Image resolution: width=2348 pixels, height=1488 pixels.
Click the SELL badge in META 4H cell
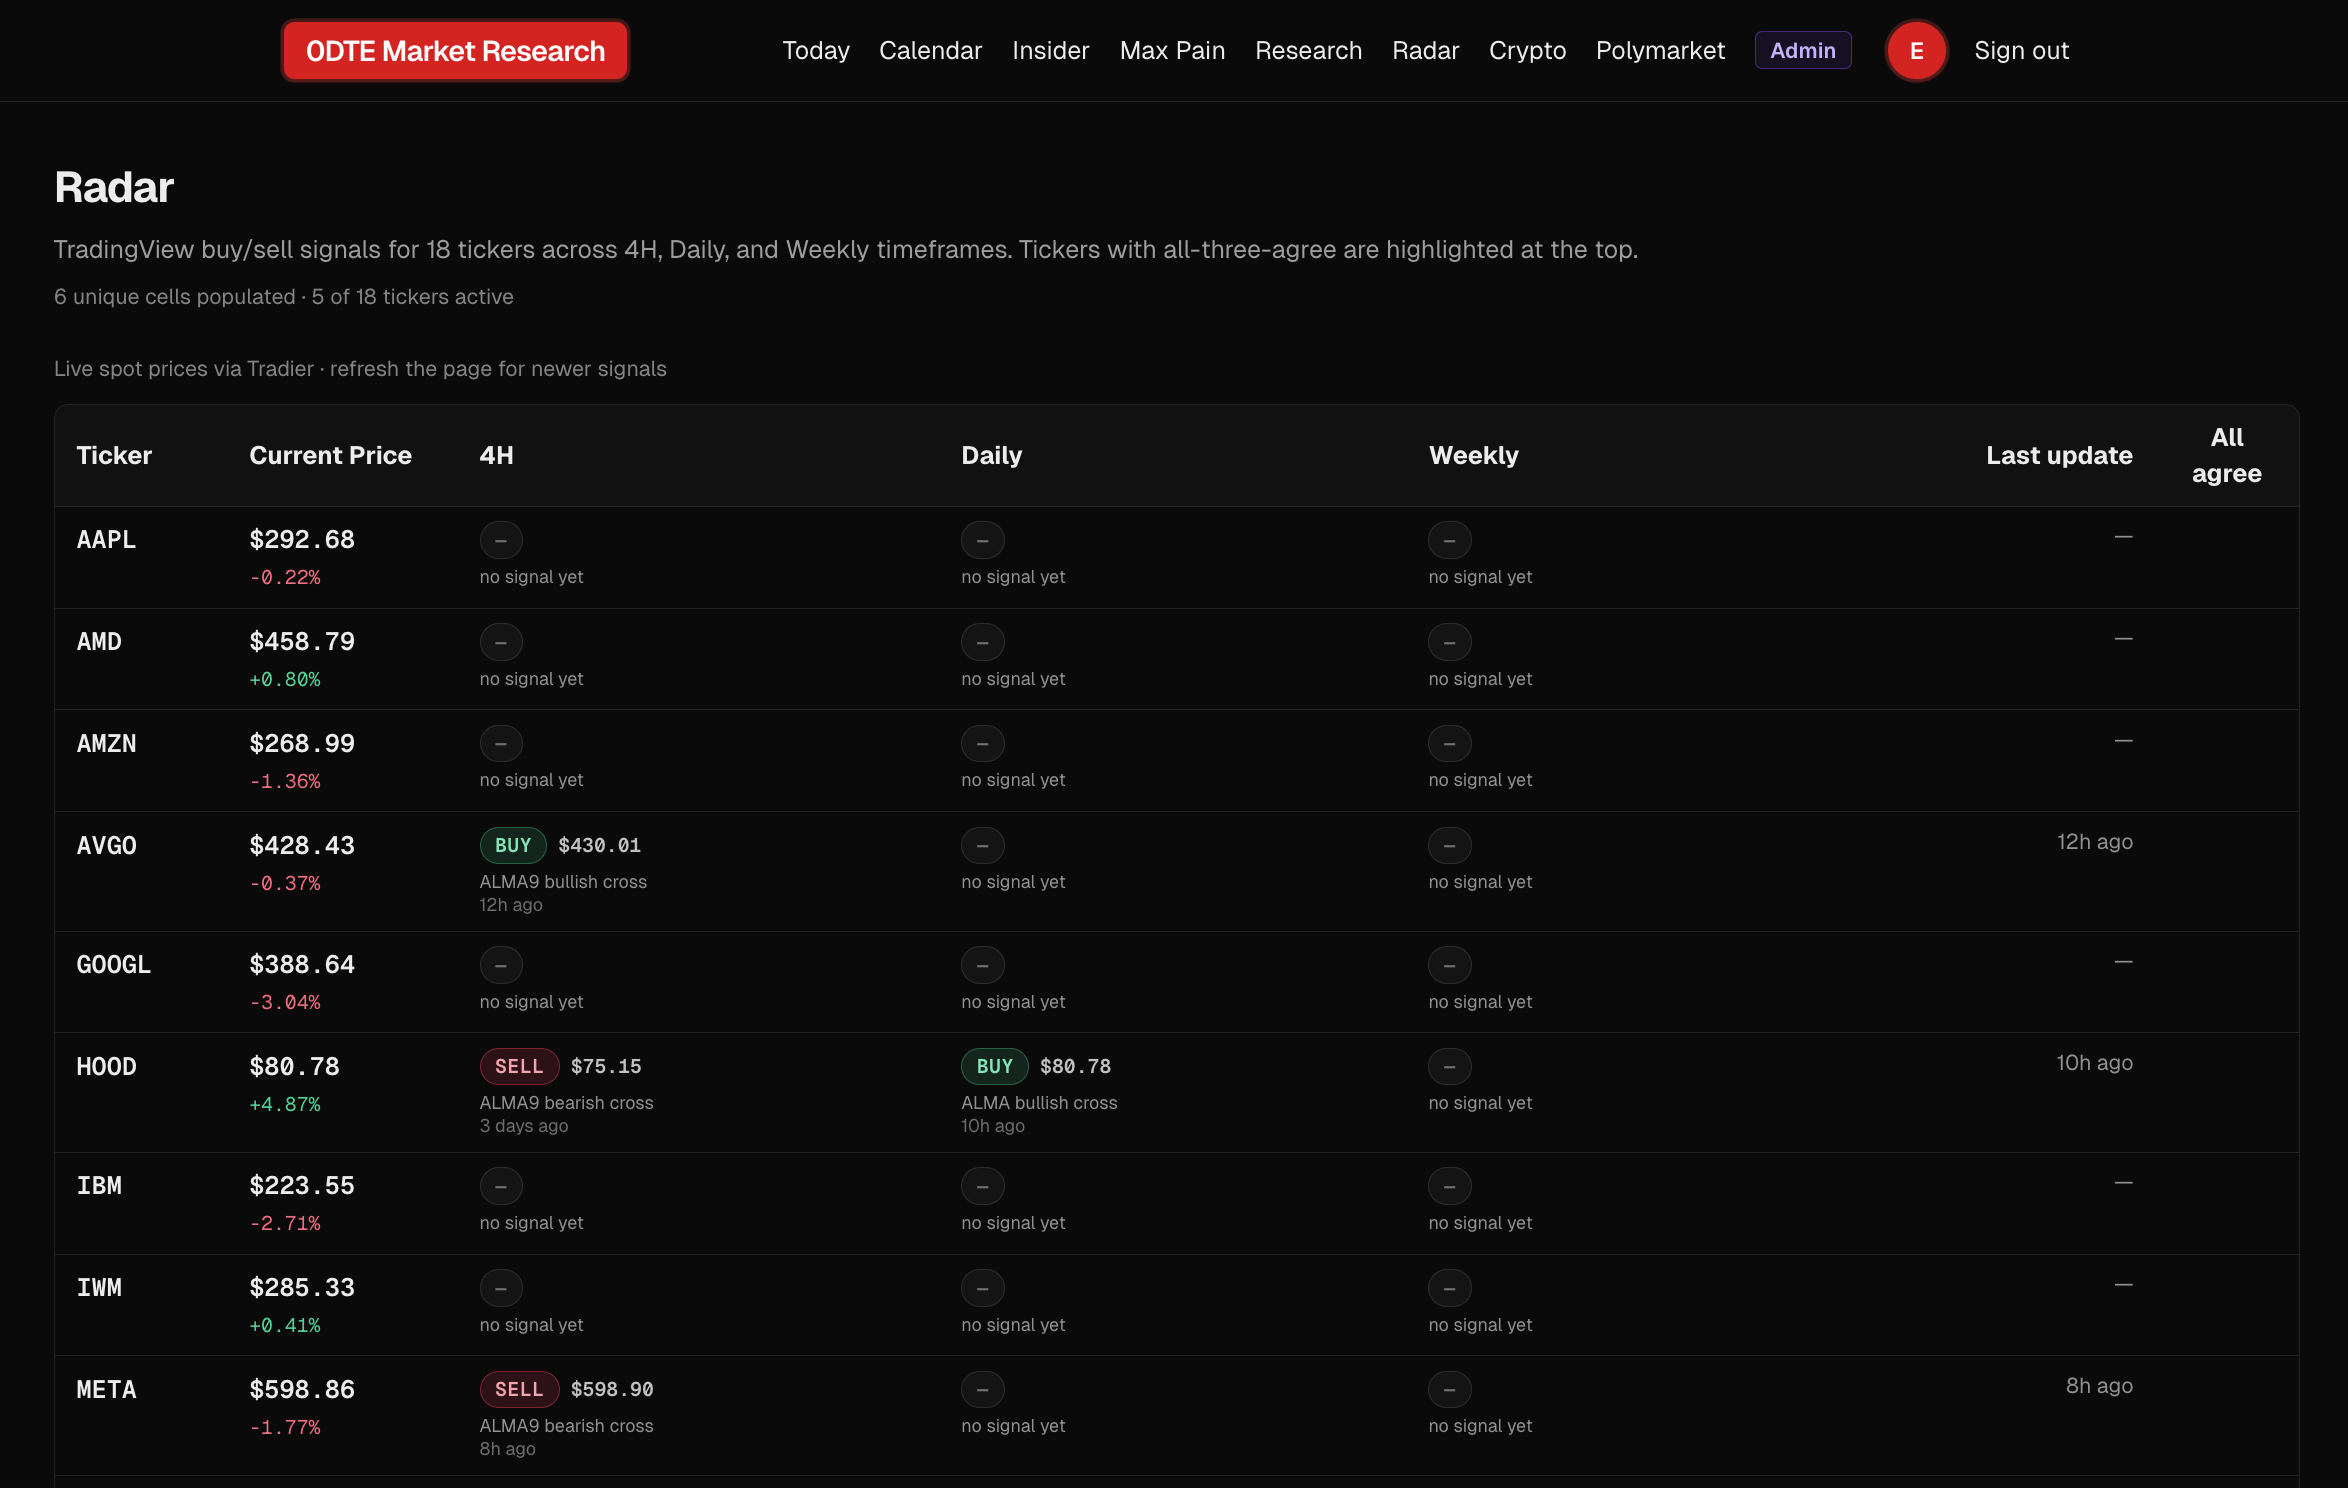[x=519, y=1389]
